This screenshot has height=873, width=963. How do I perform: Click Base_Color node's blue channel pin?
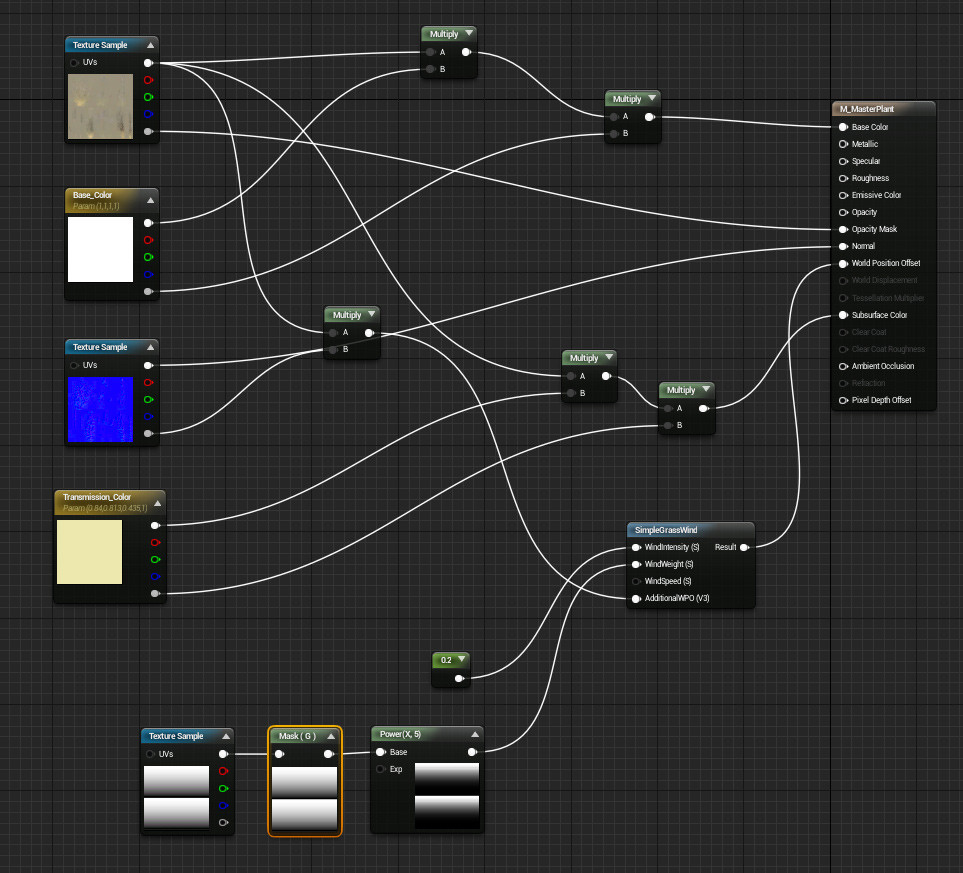[x=148, y=274]
